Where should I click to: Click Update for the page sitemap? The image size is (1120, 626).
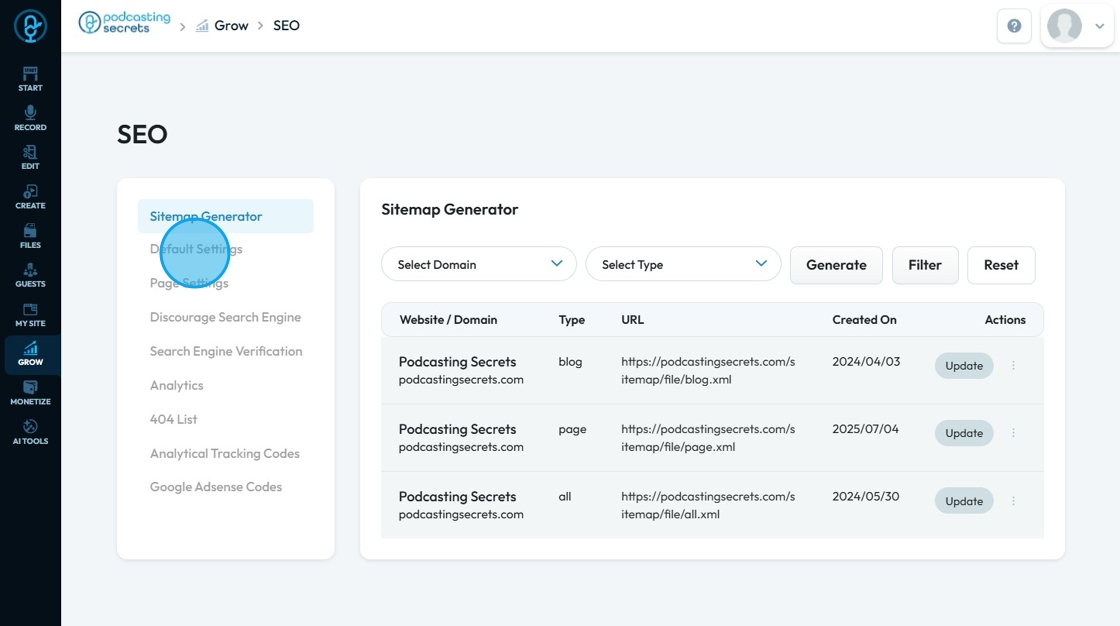(x=964, y=433)
